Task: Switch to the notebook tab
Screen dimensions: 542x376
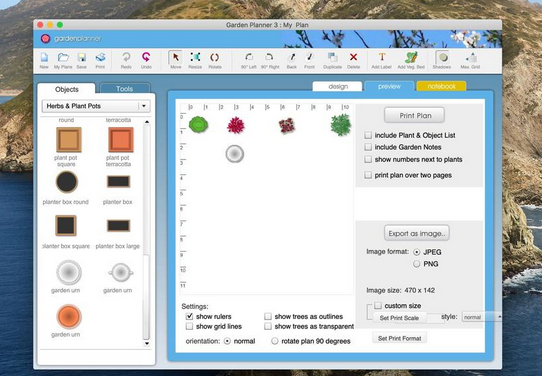Action: (441, 86)
